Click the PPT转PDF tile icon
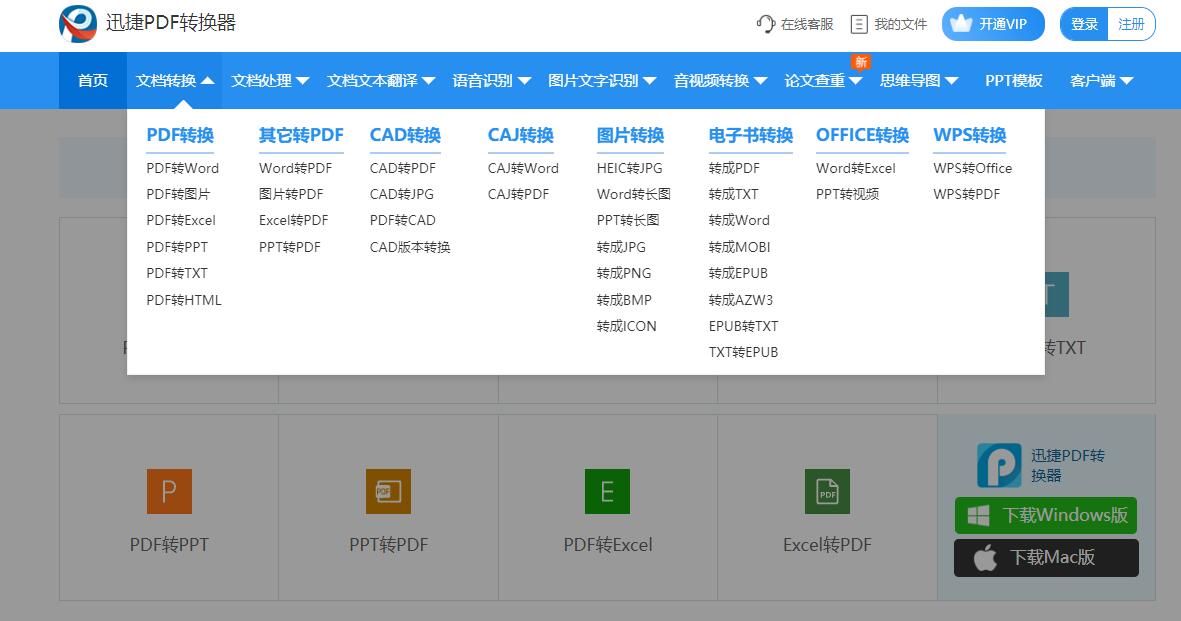This screenshot has height=621, width=1181. coord(389,491)
